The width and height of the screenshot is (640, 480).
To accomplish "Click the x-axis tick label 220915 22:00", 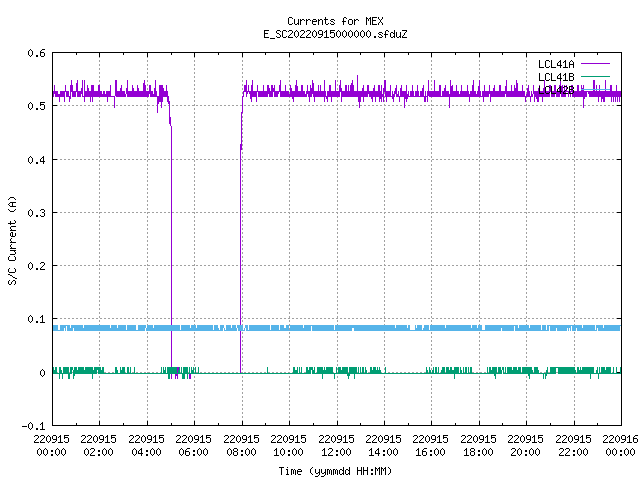I will [x=573, y=446].
